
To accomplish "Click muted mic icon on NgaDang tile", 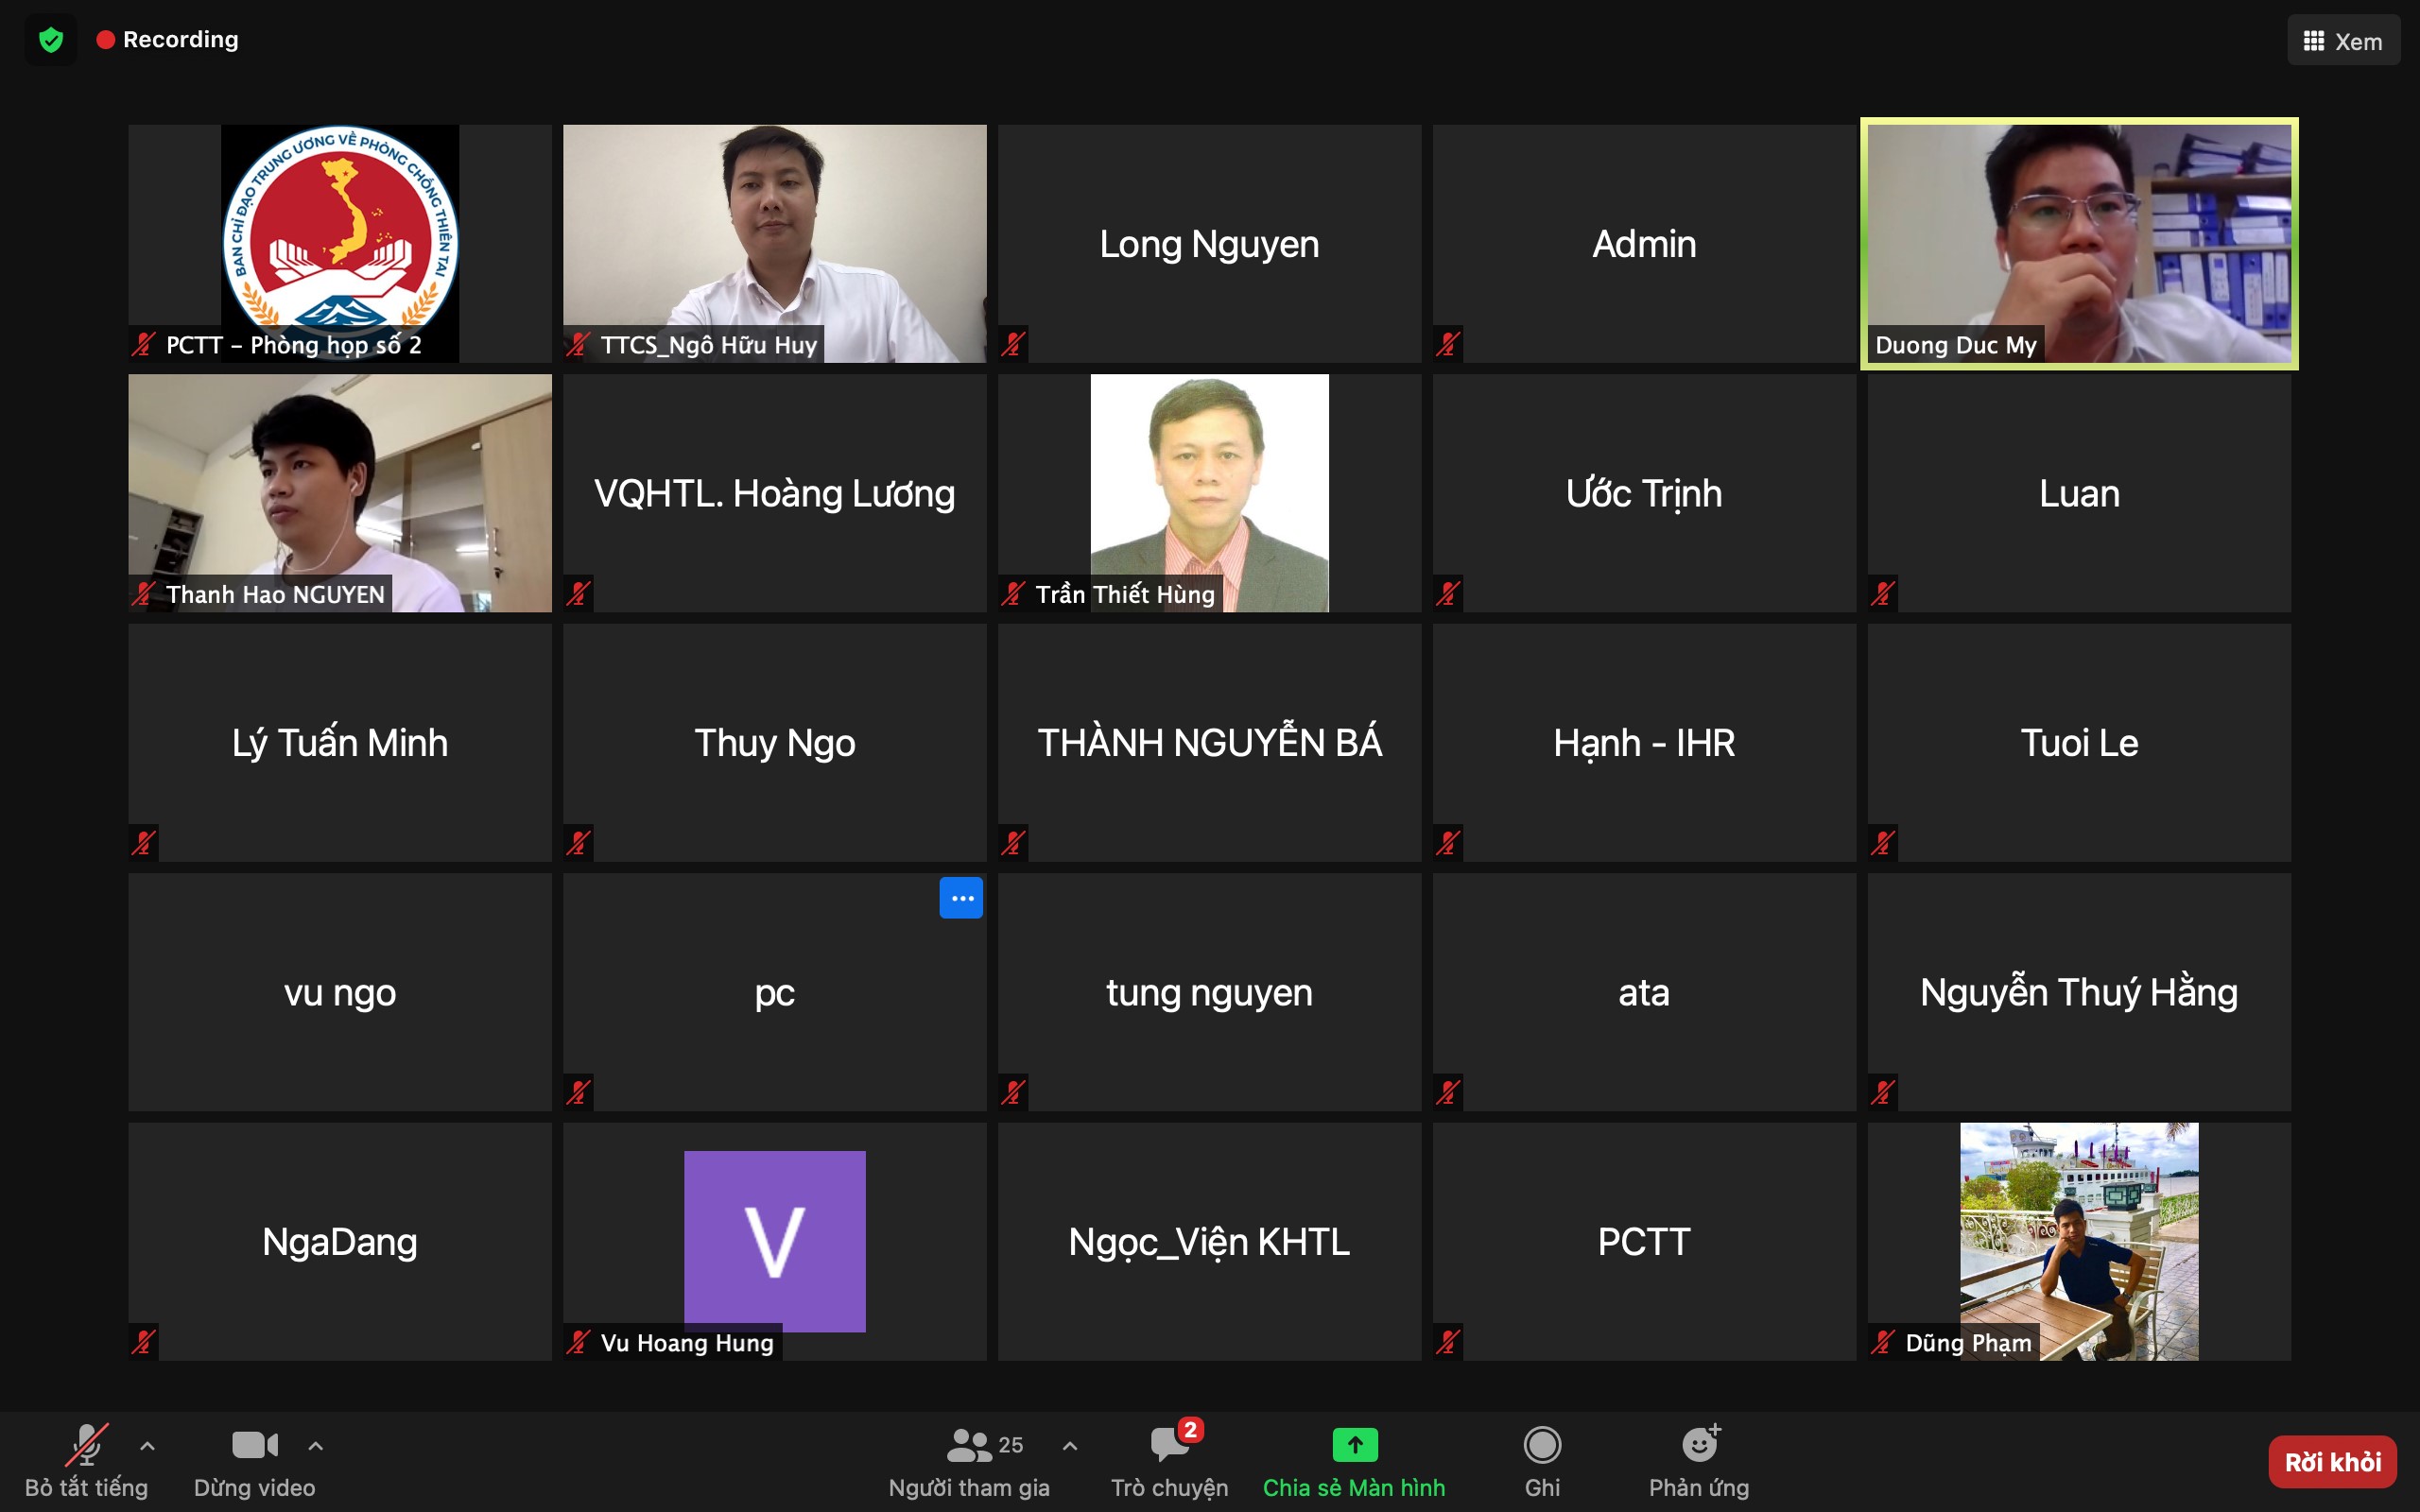I will point(143,1342).
